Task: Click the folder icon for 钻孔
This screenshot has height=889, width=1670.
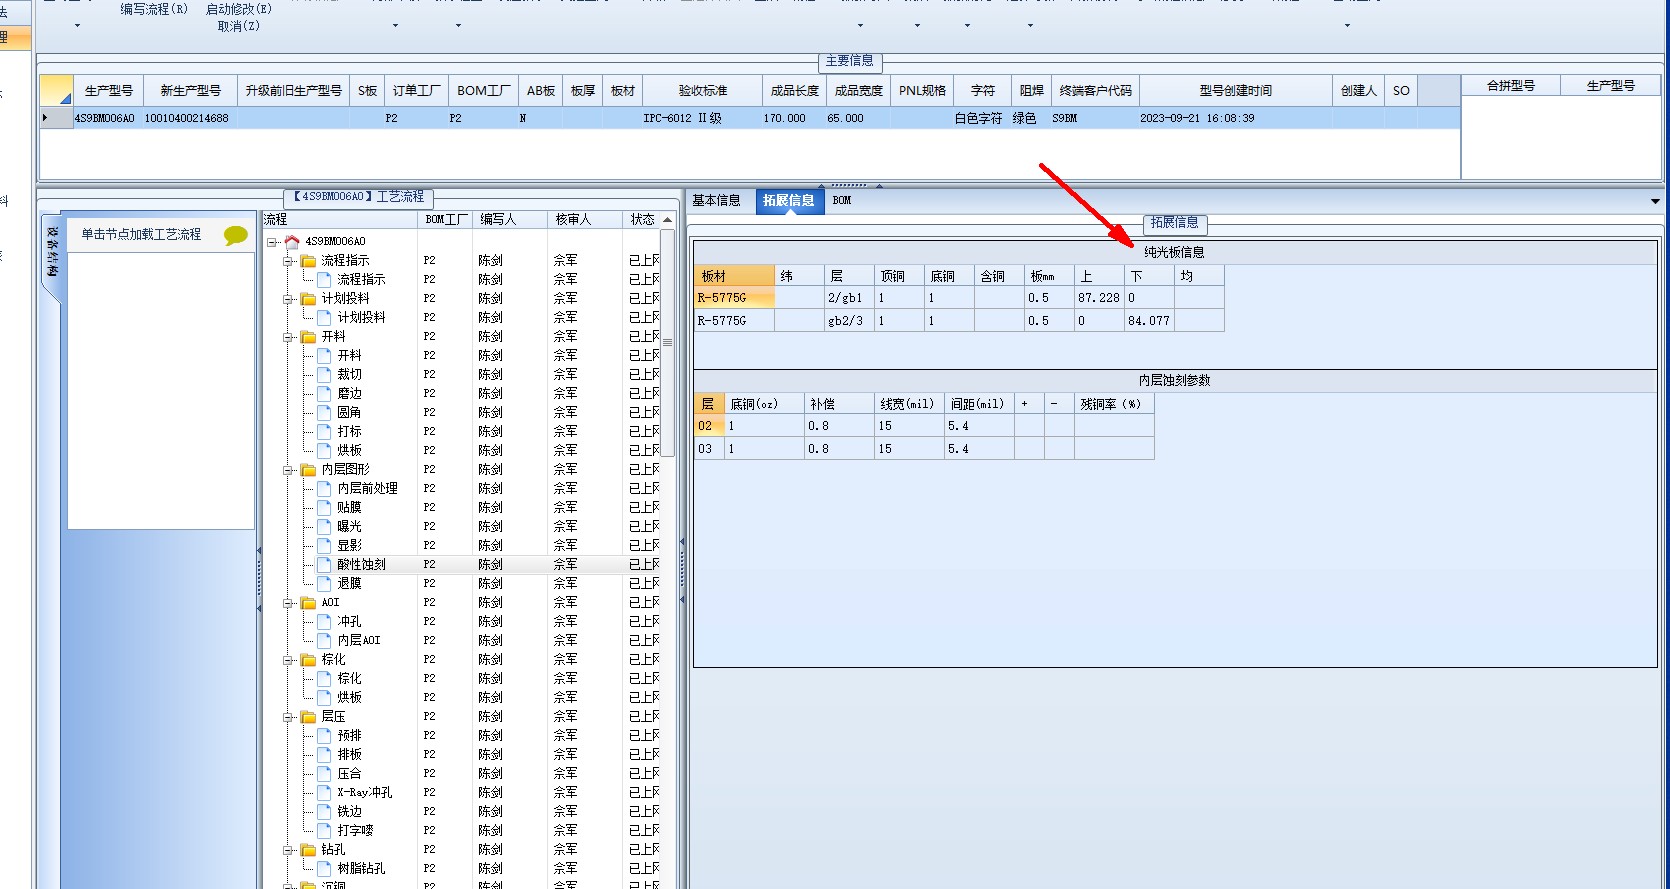Action: (x=309, y=849)
